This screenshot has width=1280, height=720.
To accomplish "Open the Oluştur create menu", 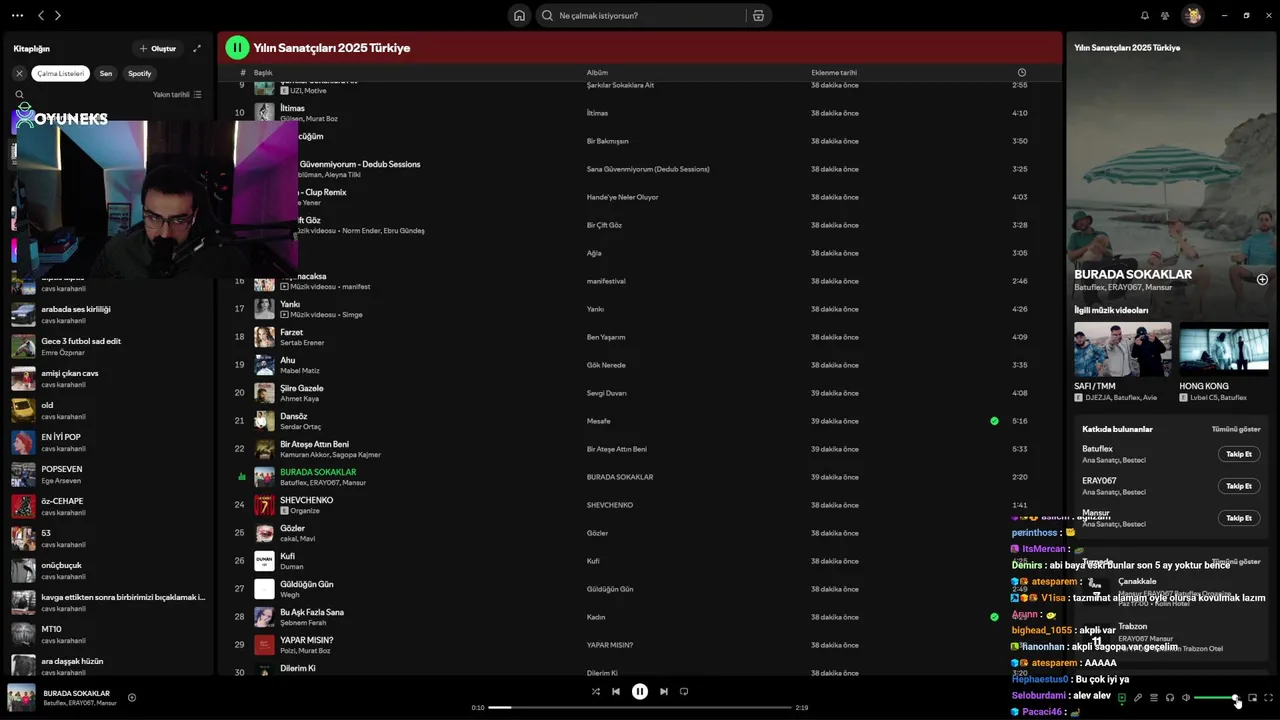I will pyautogui.click(x=158, y=48).
